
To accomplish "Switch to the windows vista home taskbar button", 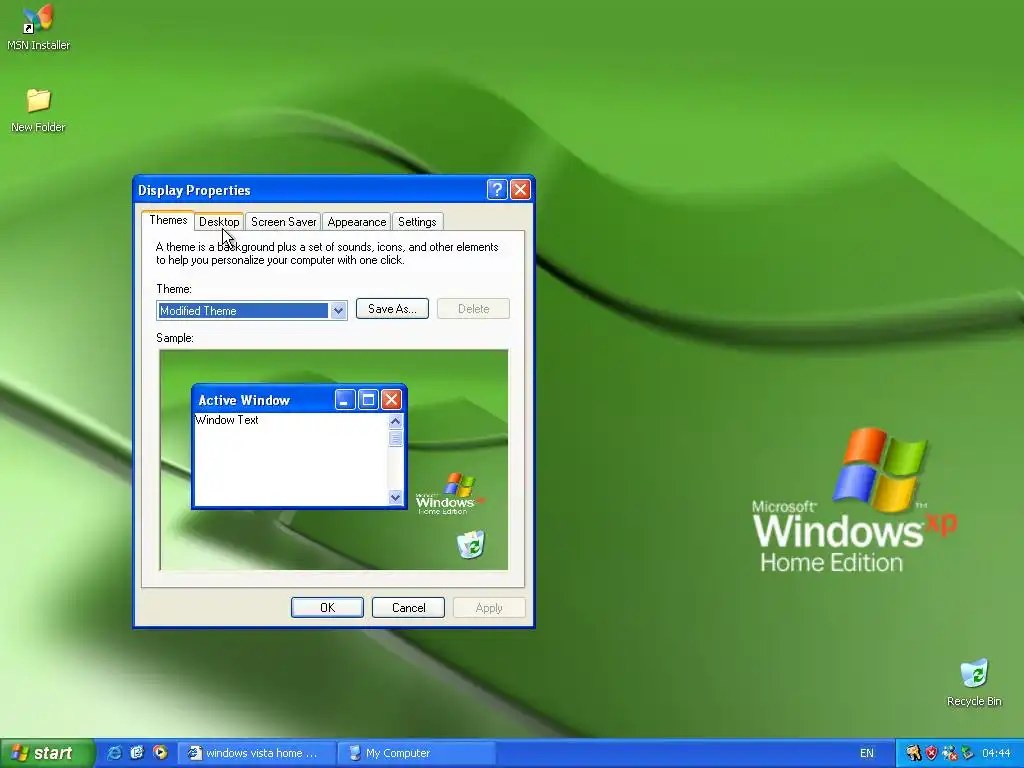I will click(x=257, y=753).
